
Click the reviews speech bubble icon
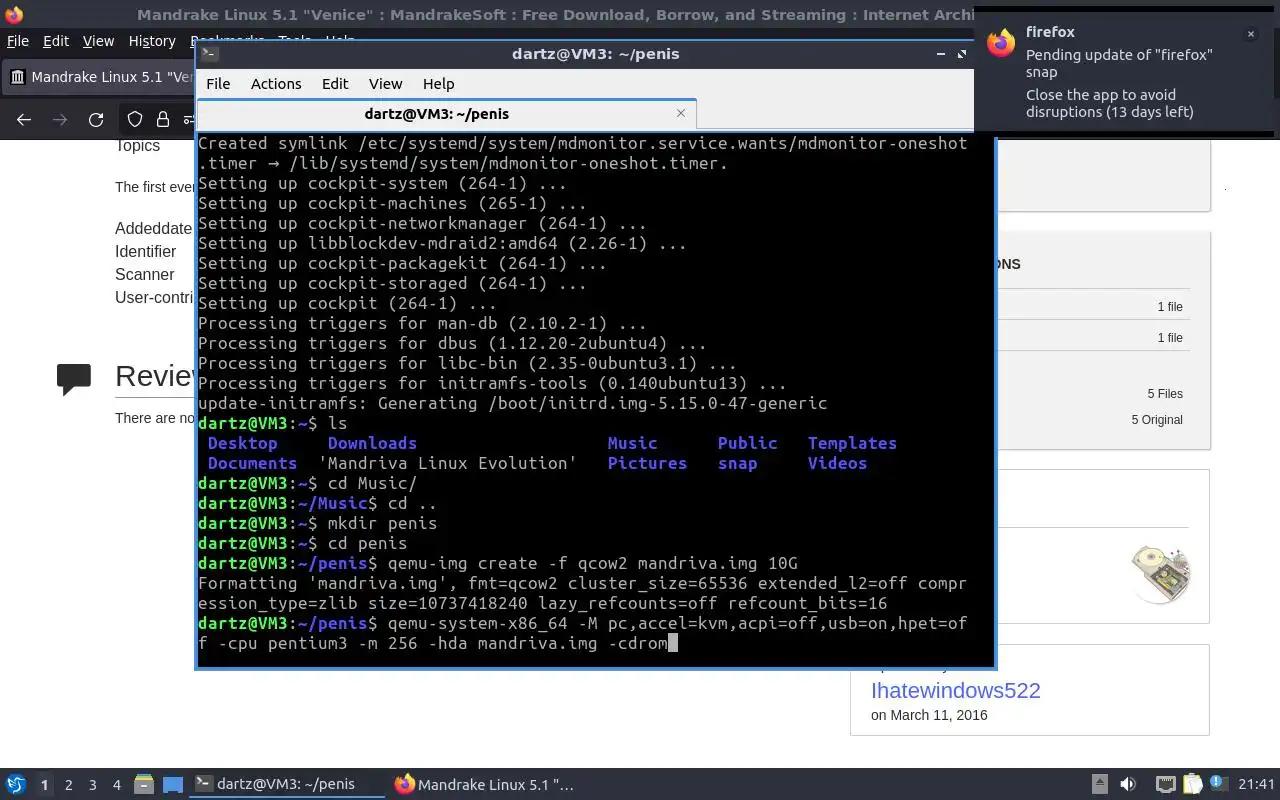click(x=74, y=379)
